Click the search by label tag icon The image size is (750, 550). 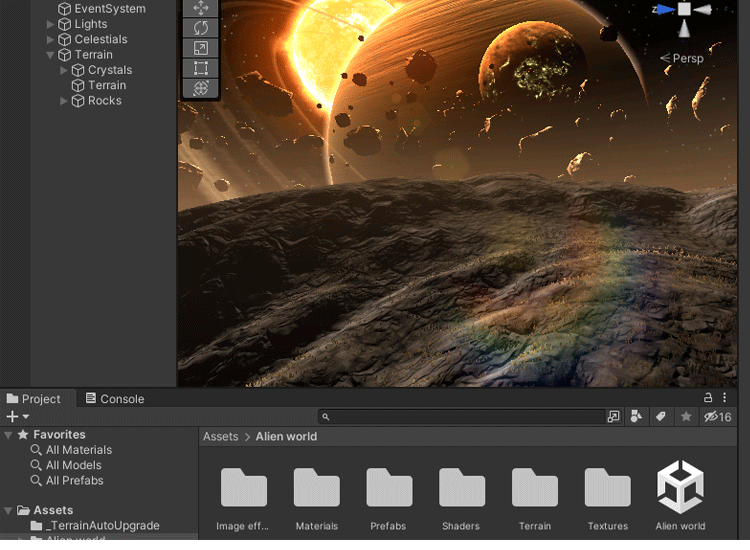(x=661, y=417)
